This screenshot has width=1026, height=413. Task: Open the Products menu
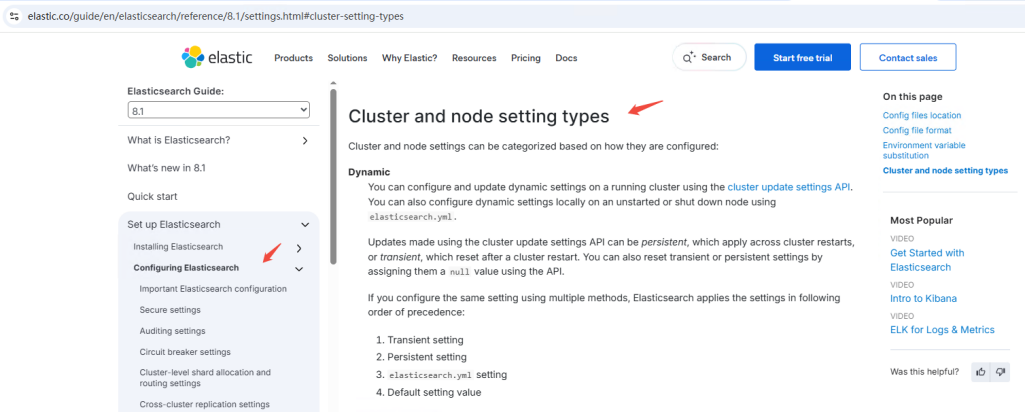[293, 58]
